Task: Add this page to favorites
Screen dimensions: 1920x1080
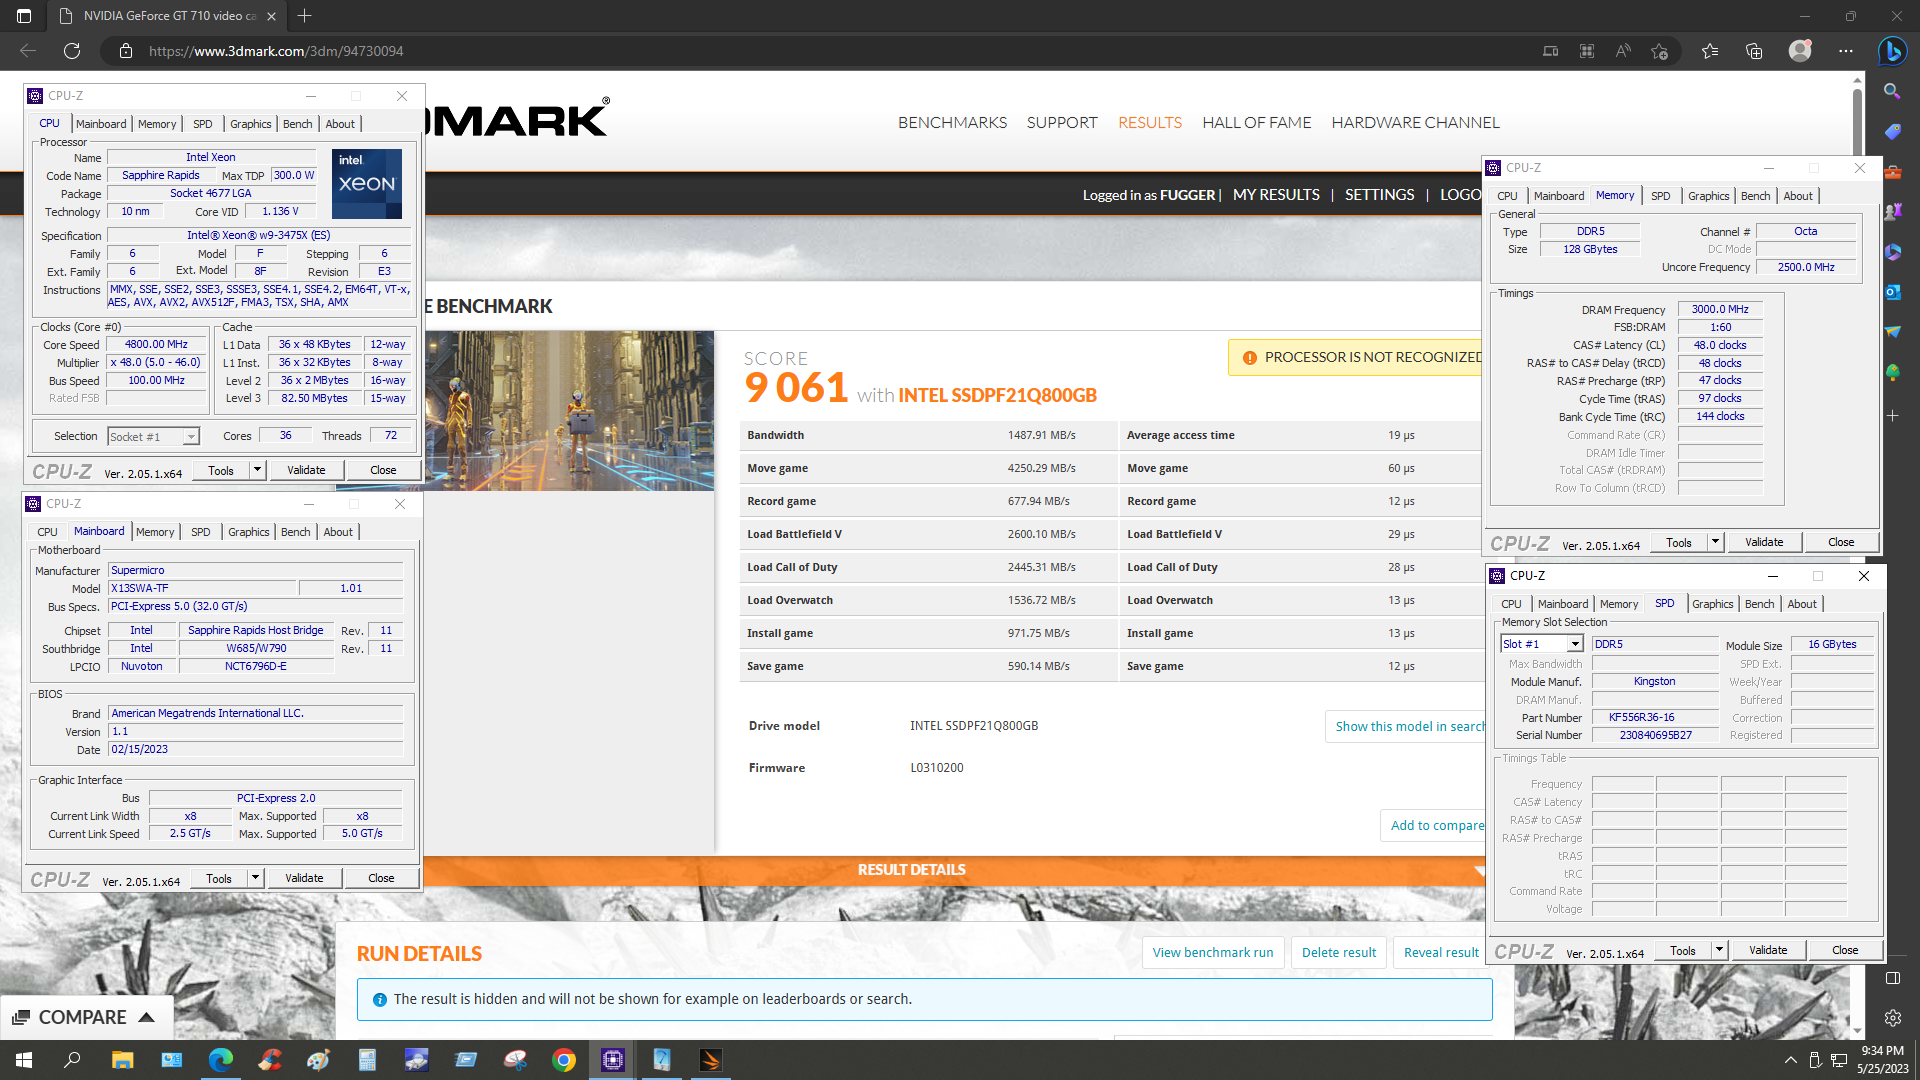Action: pos(1660,51)
